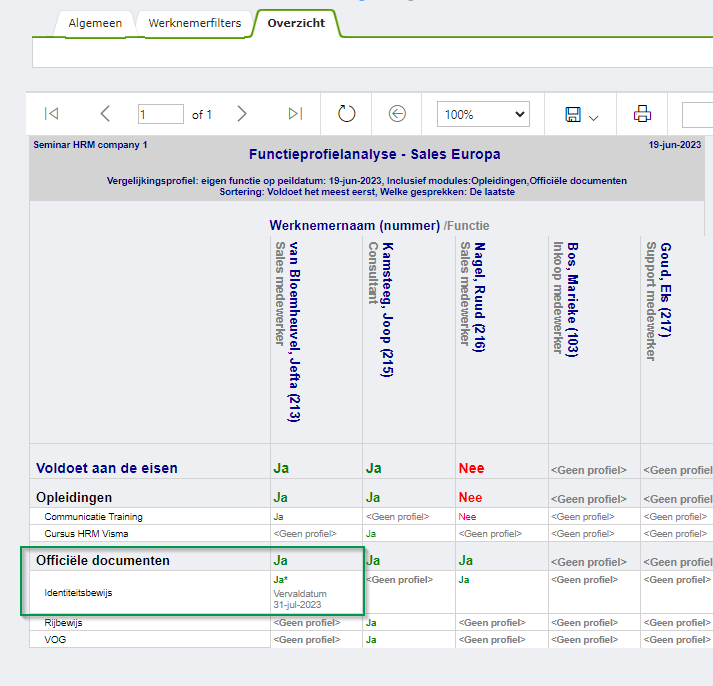Click the current page number field

pyautogui.click(x=160, y=114)
